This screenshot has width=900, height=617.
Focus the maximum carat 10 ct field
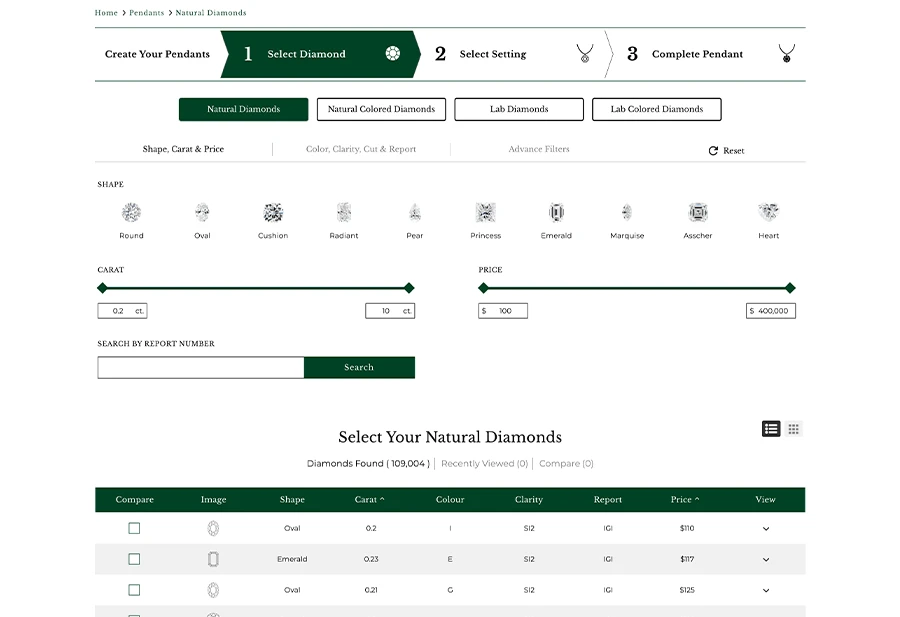point(390,311)
